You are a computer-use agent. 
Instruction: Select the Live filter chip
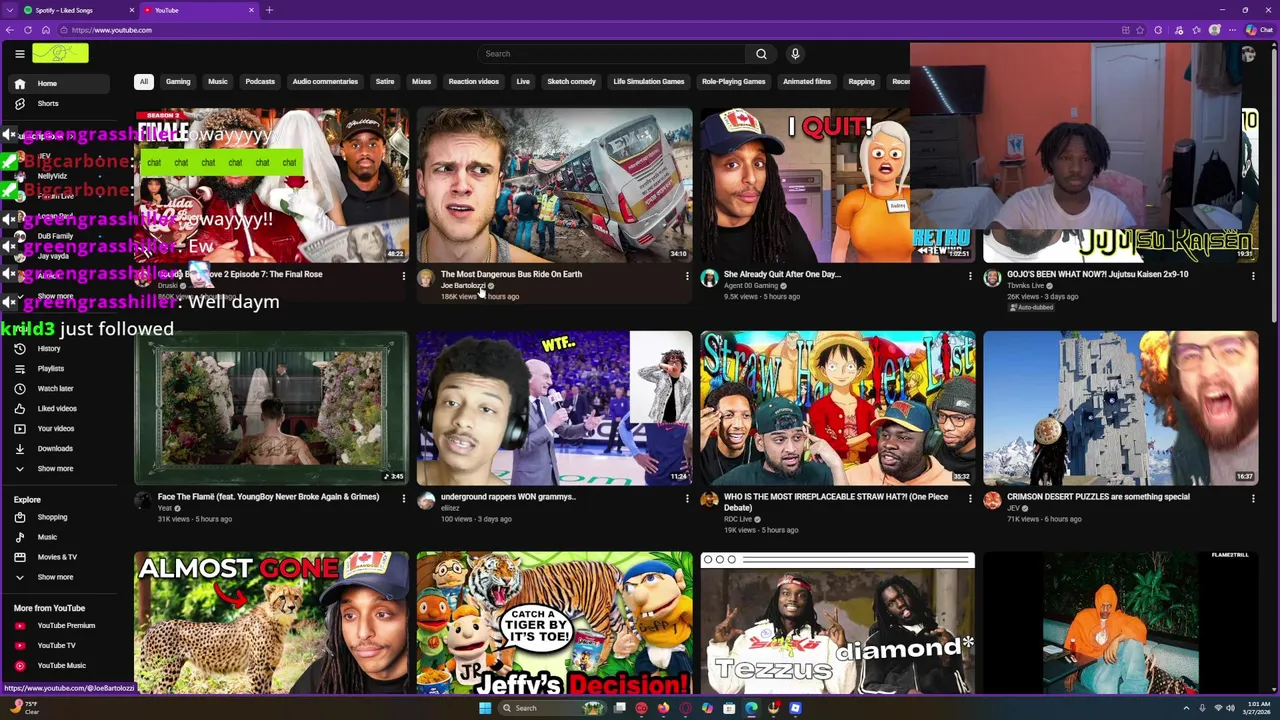click(523, 82)
